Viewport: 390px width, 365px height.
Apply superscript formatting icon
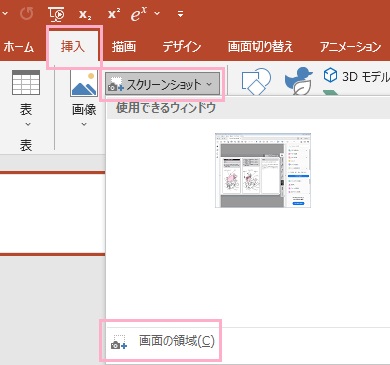point(114,14)
